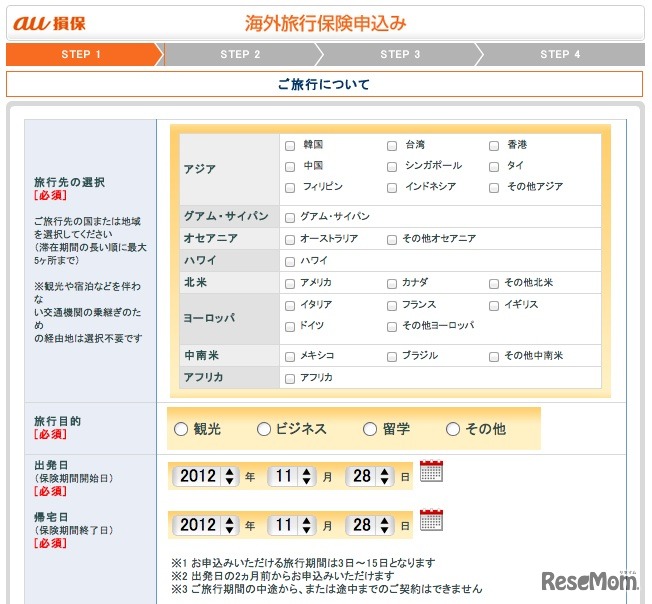Select the フィリピン checkbox
This screenshot has width=652, height=604.
coord(290,187)
